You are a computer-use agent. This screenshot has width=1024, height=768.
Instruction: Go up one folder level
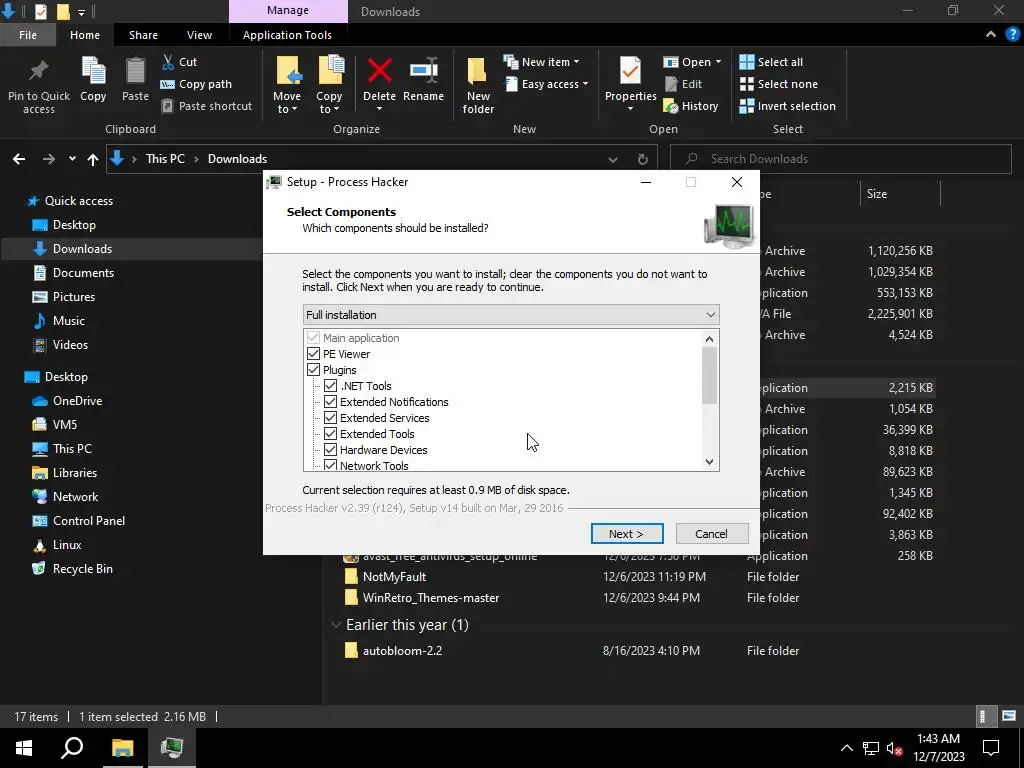pos(93,159)
